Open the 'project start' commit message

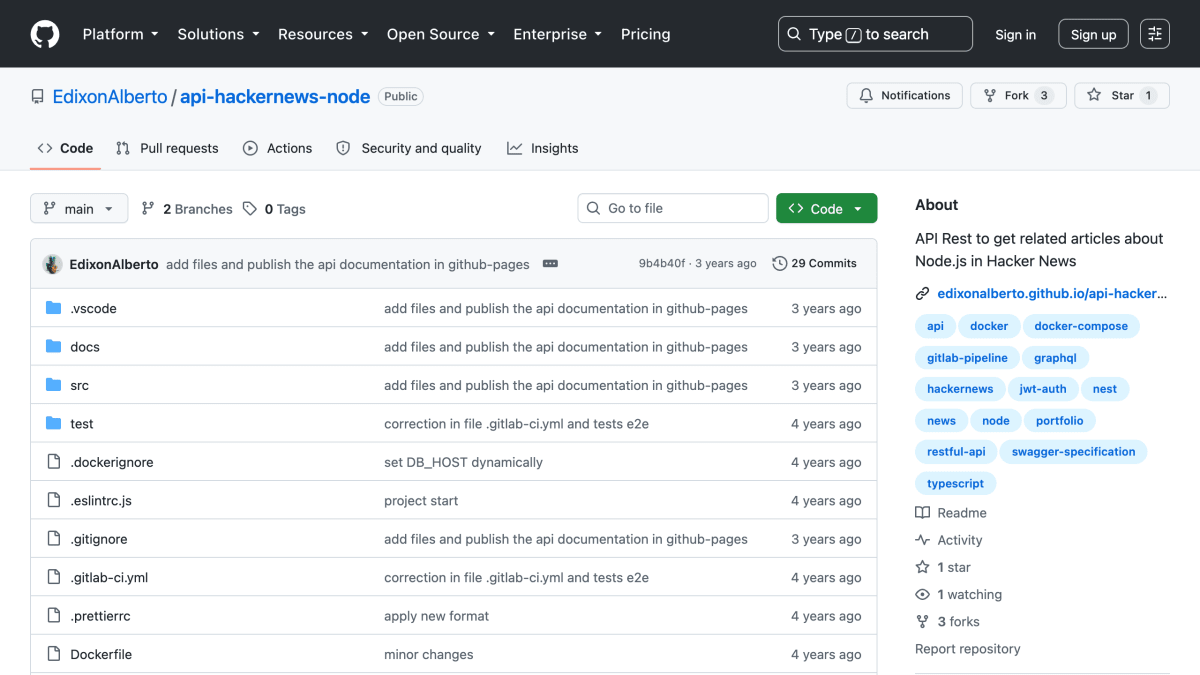(421, 501)
